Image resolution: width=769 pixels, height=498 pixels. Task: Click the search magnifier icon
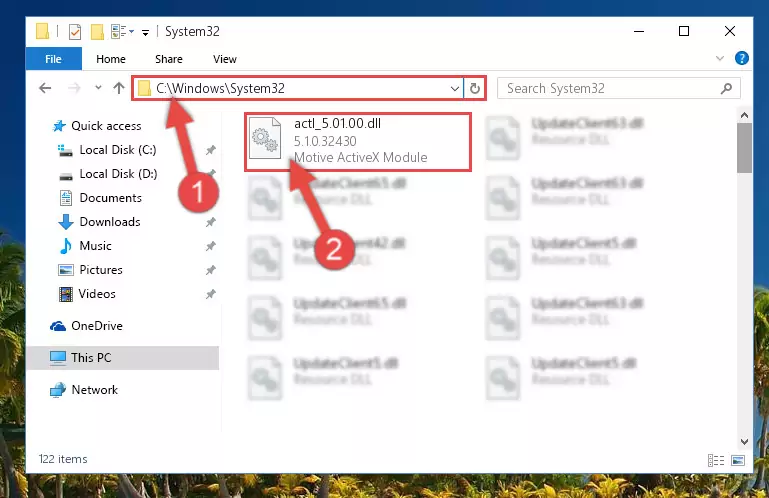point(726,88)
